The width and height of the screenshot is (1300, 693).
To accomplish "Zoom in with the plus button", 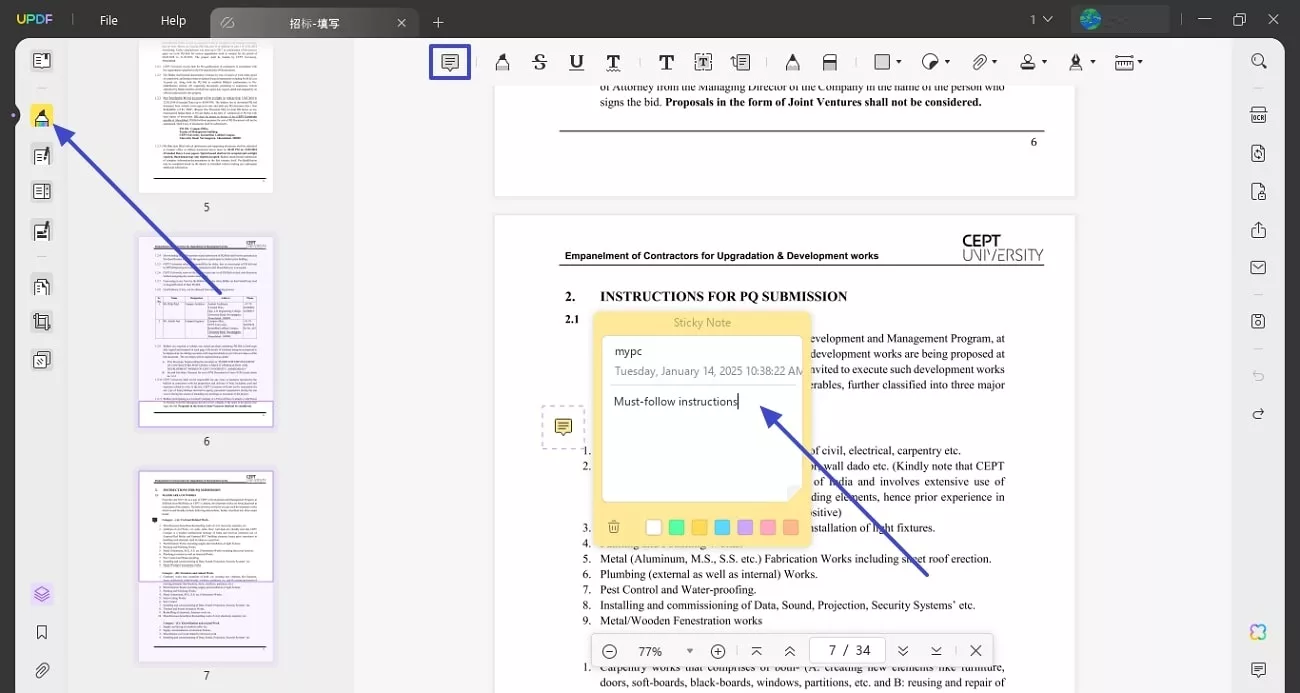I will [718, 651].
